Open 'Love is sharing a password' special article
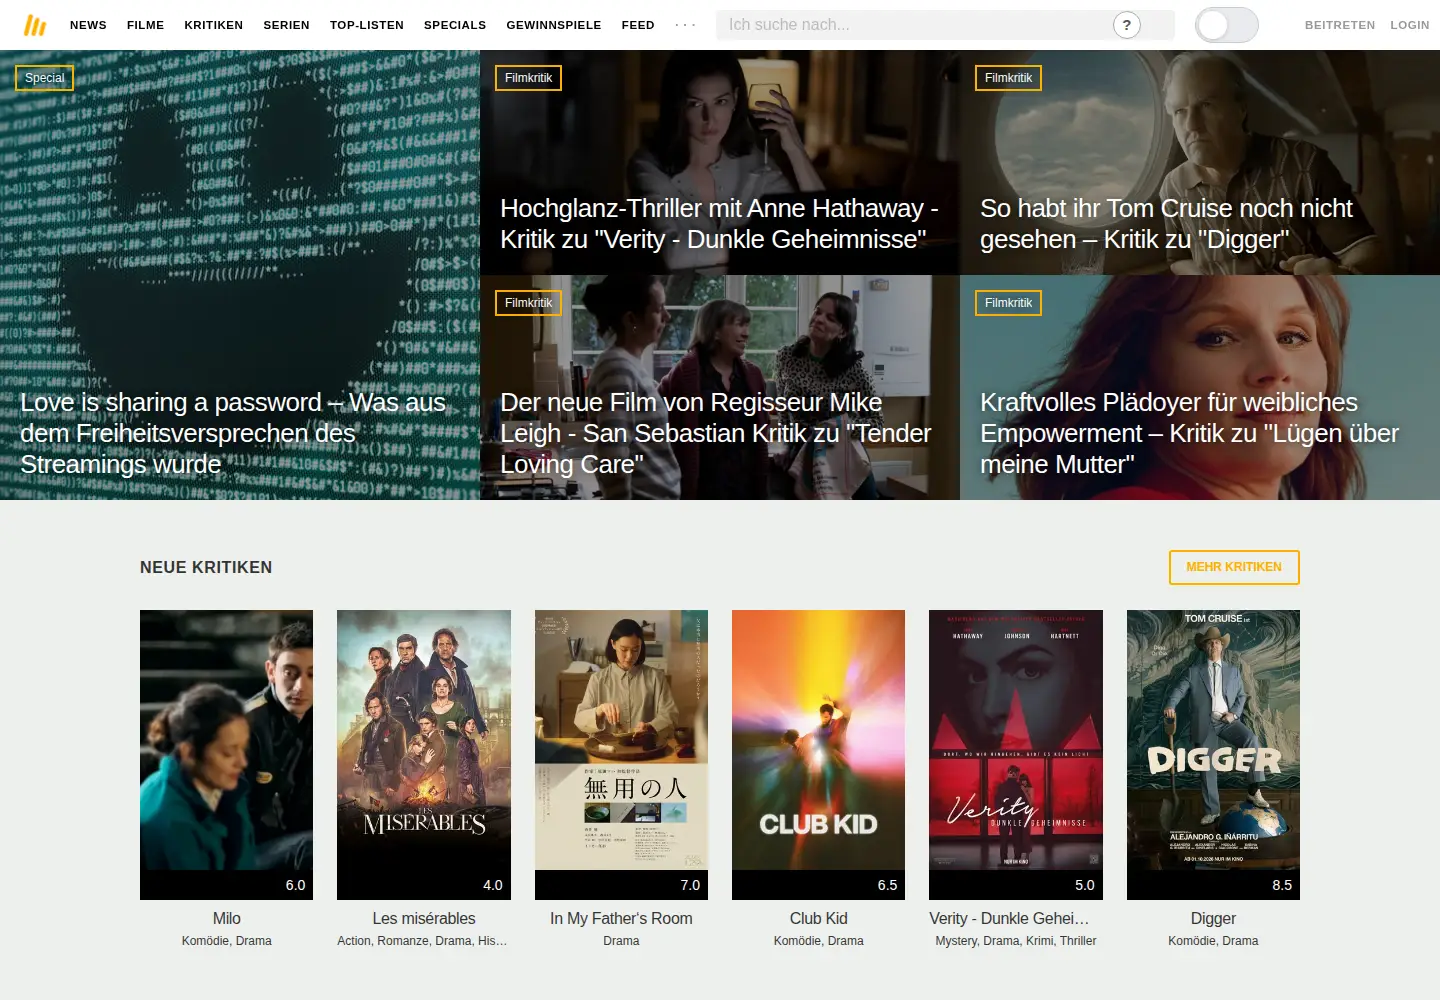Screen dimensions: 1440x1000 pyautogui.click(x=233, y=433)
